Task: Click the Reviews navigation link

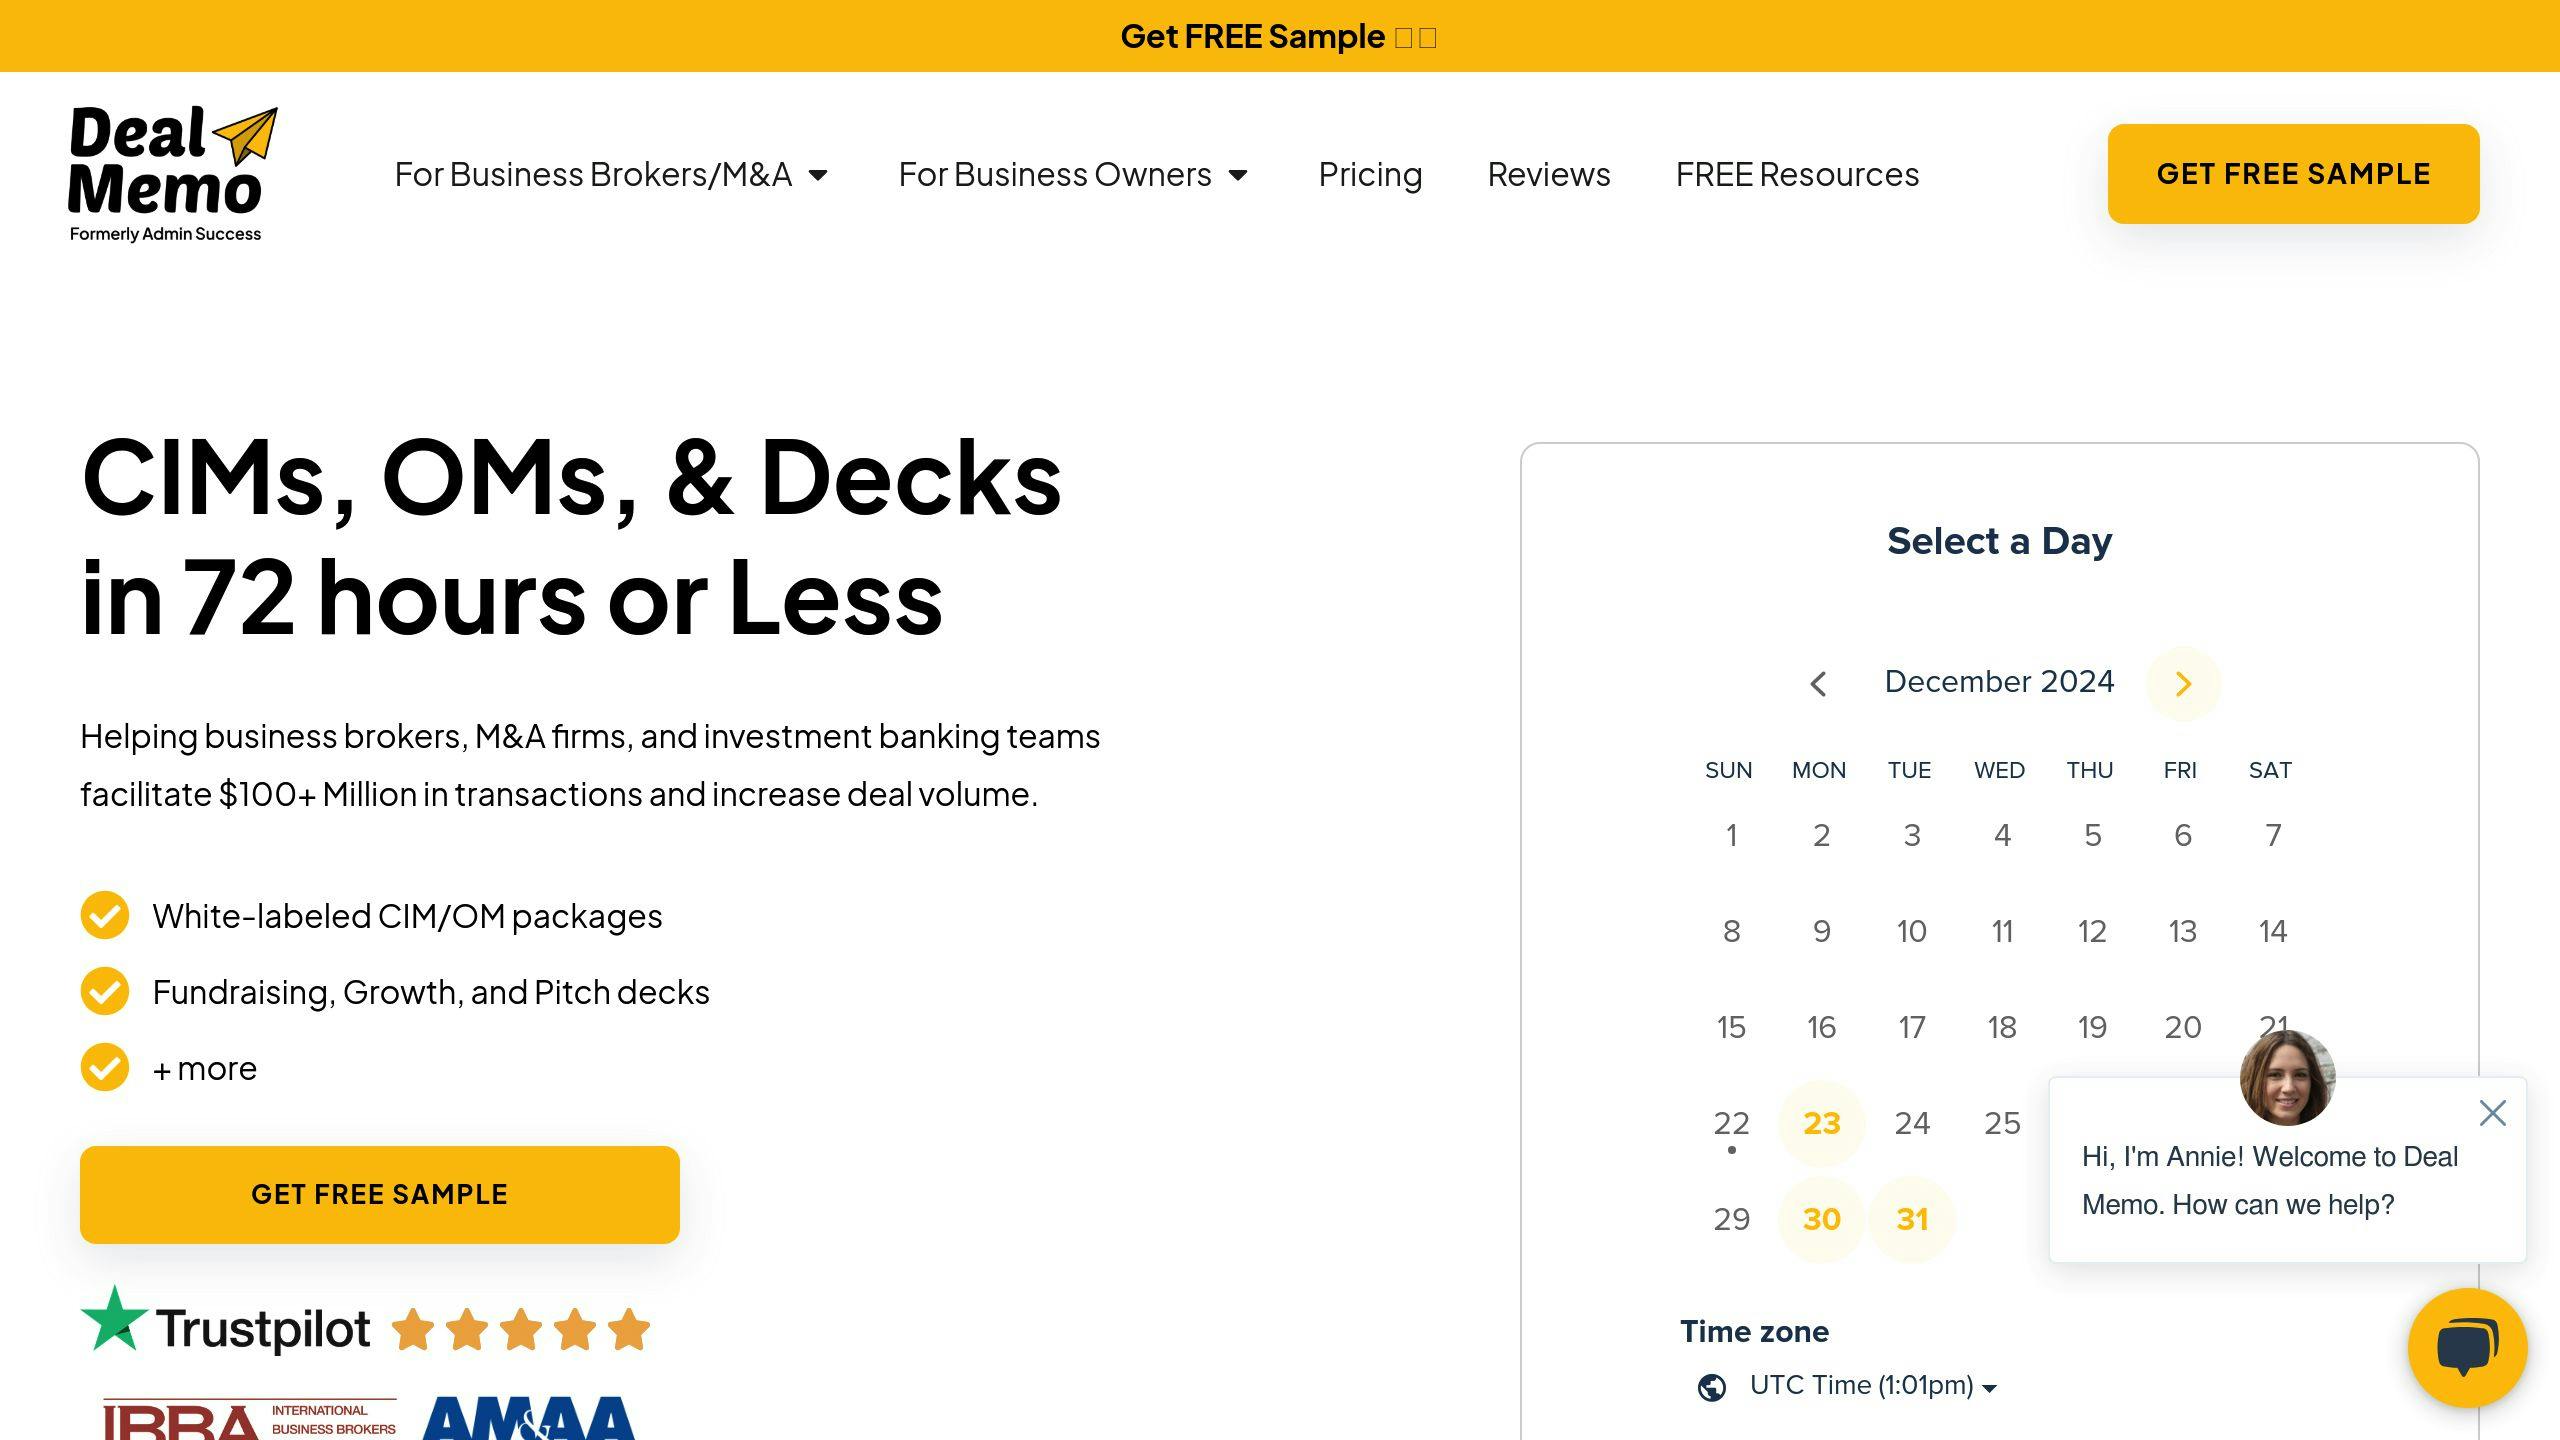Action: click(x=1547, y=172)
